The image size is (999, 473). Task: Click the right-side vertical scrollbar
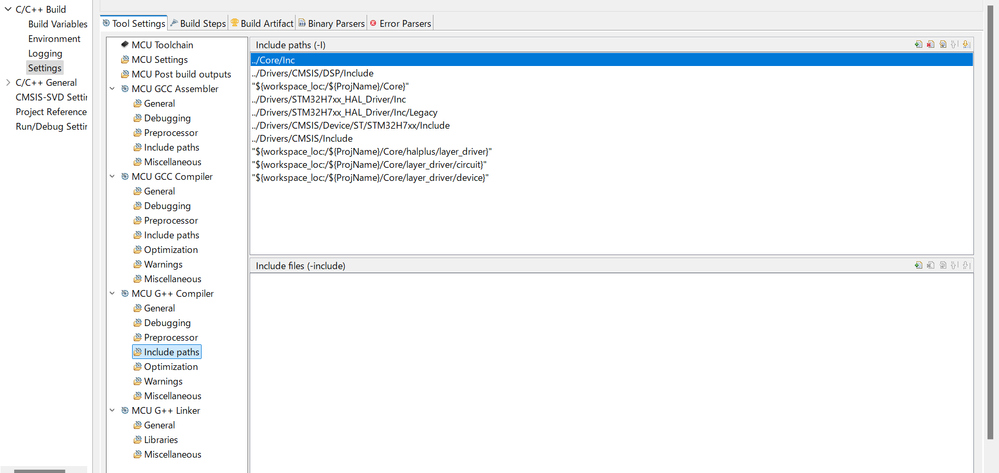pyautogui.click(x=990, y=223)
